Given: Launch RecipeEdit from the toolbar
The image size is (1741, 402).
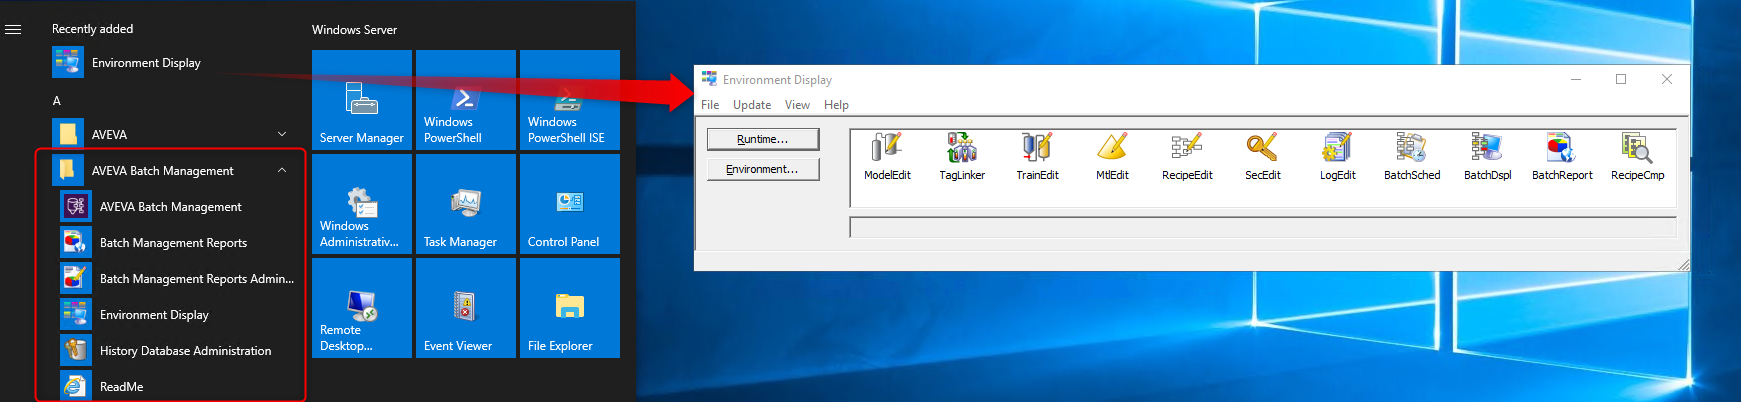Looking at the screenshot, I should [1187, 156].
